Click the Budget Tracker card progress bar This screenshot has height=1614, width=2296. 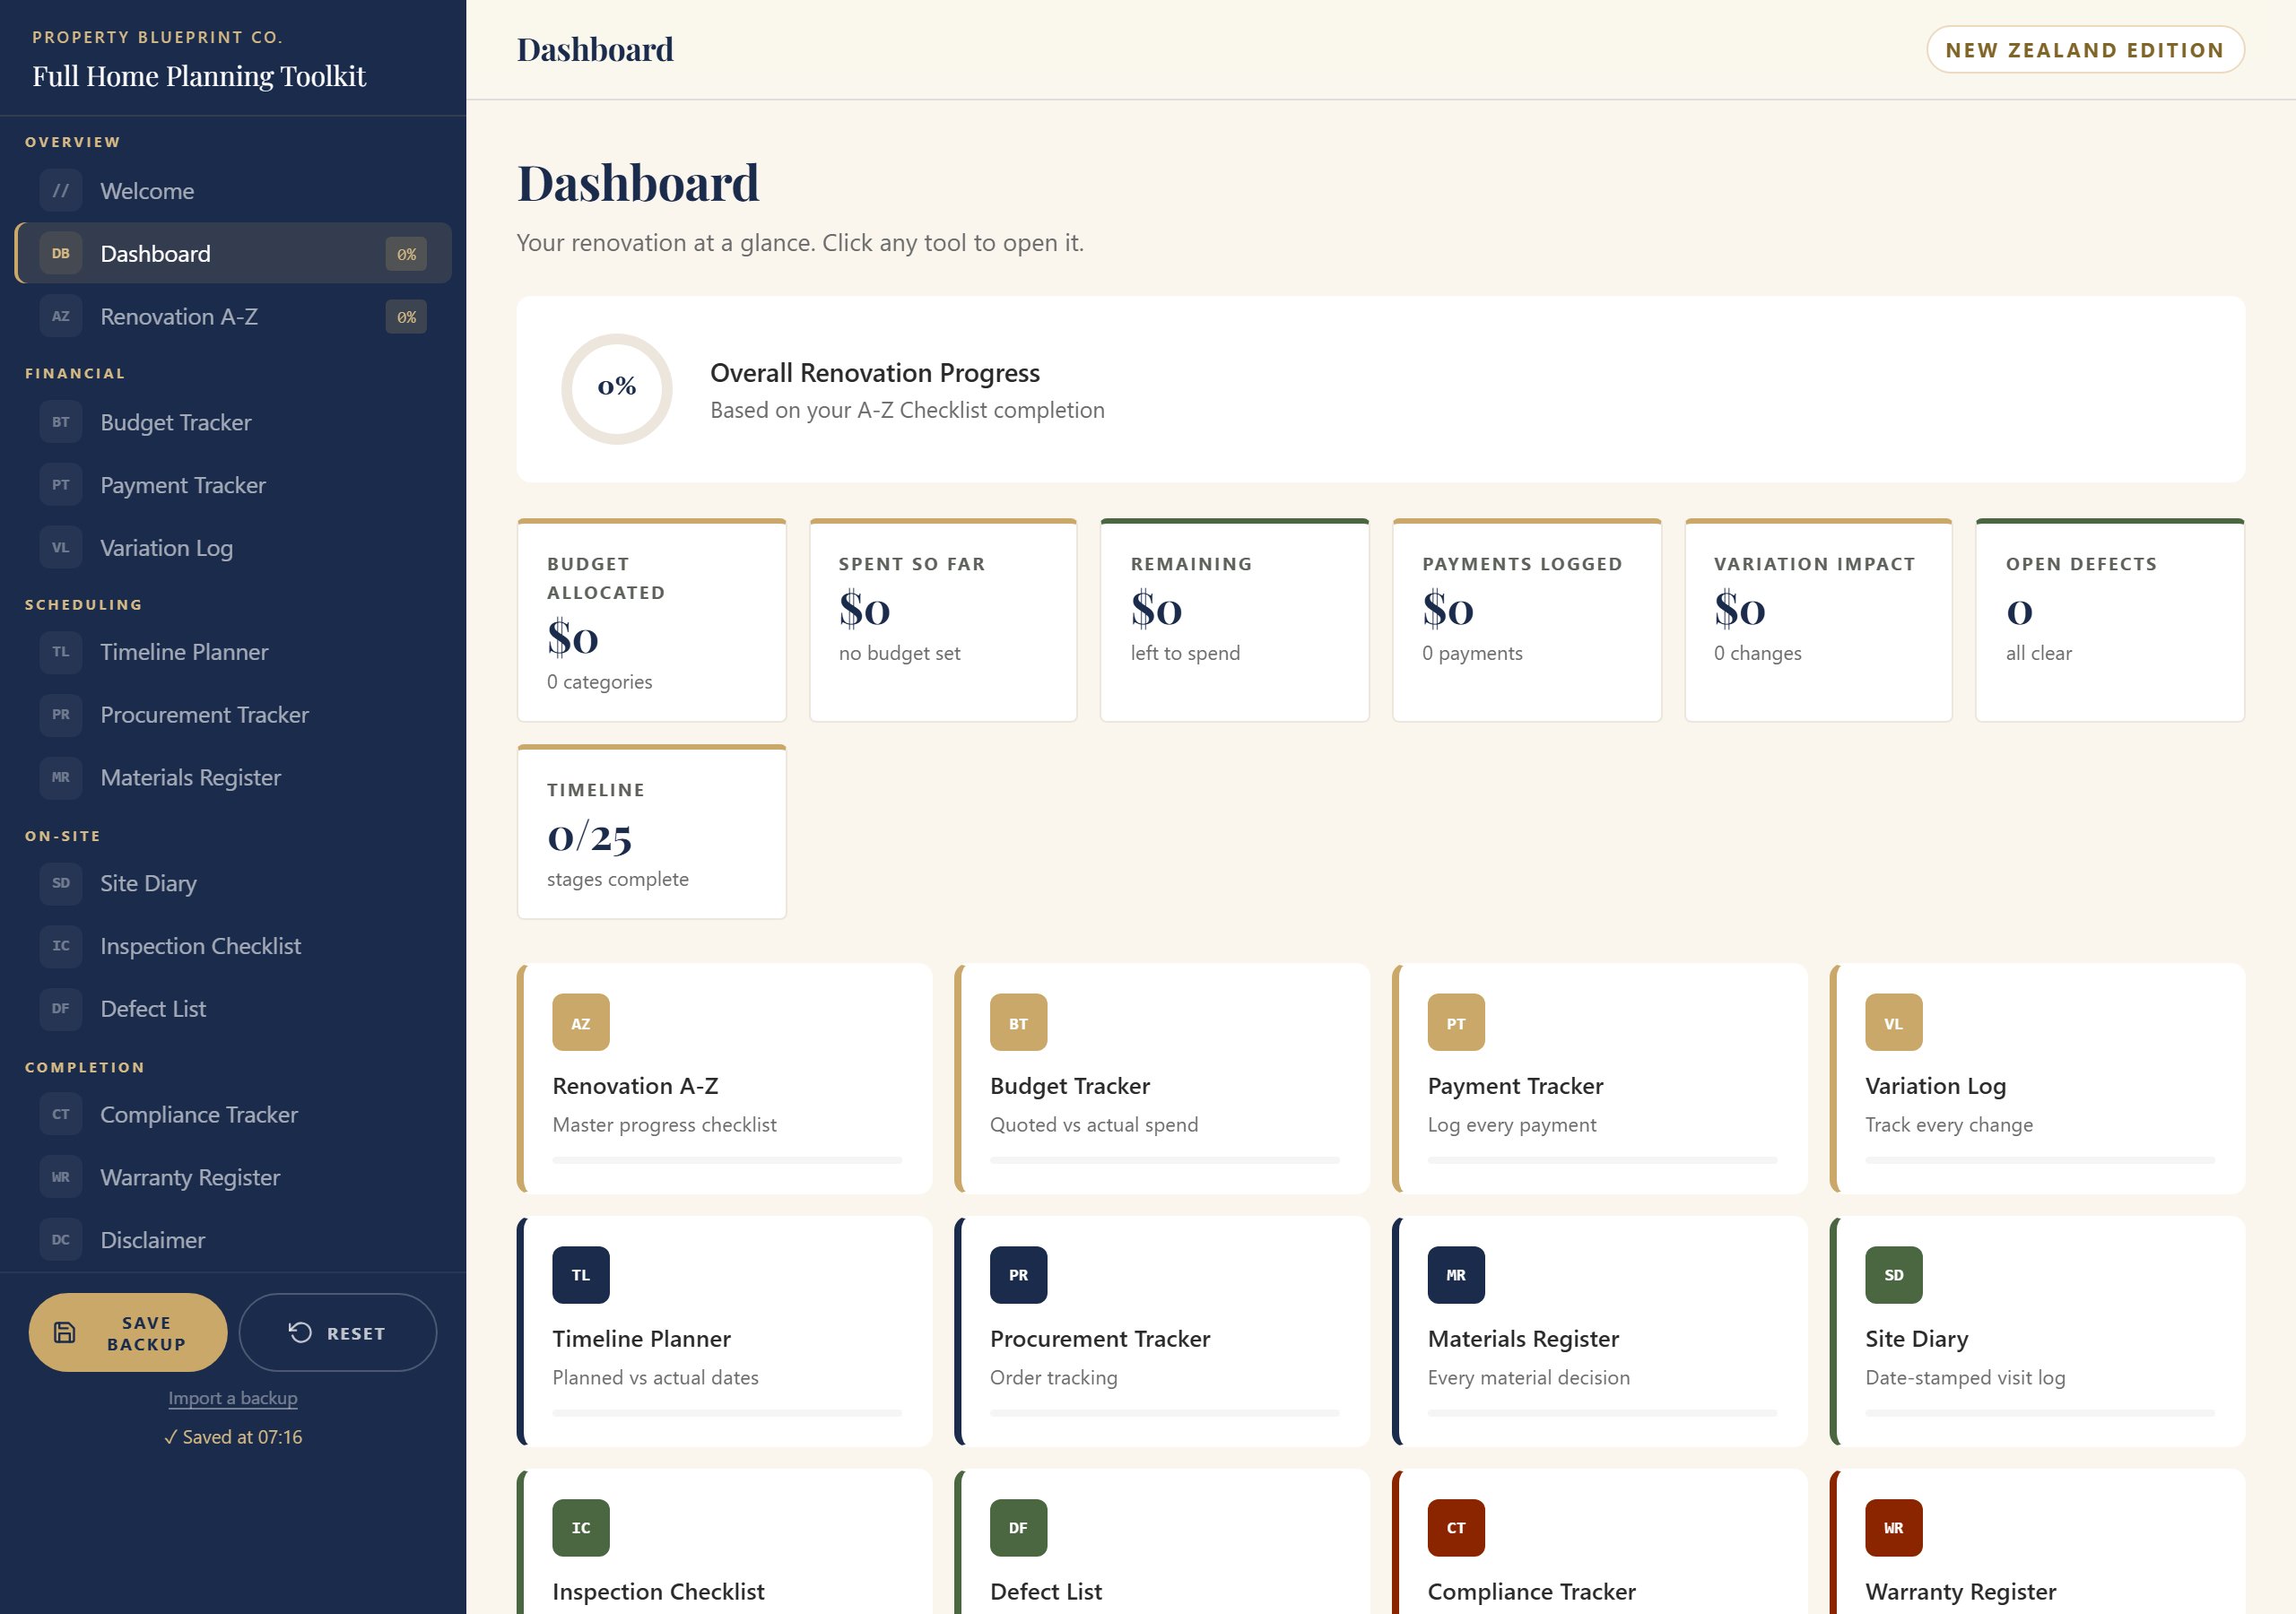(1165, 1160)
